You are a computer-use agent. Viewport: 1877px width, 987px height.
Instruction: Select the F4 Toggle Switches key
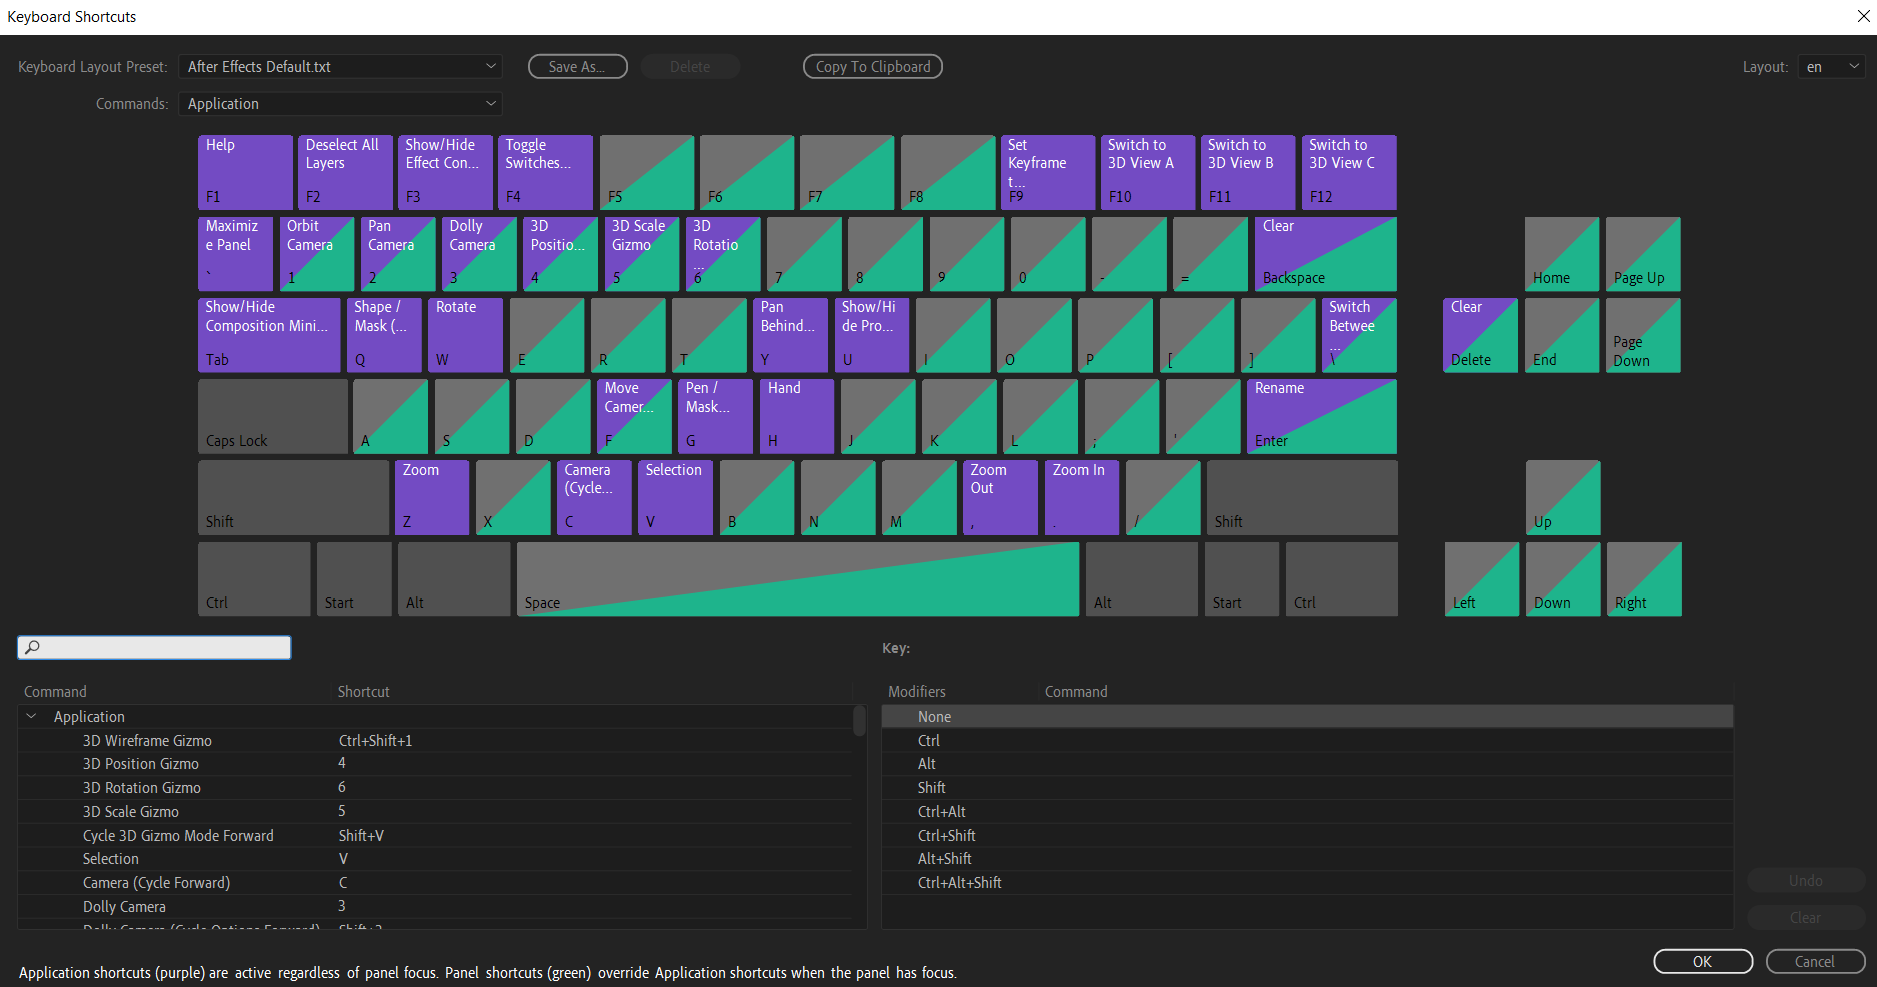(x=545, y=172)
